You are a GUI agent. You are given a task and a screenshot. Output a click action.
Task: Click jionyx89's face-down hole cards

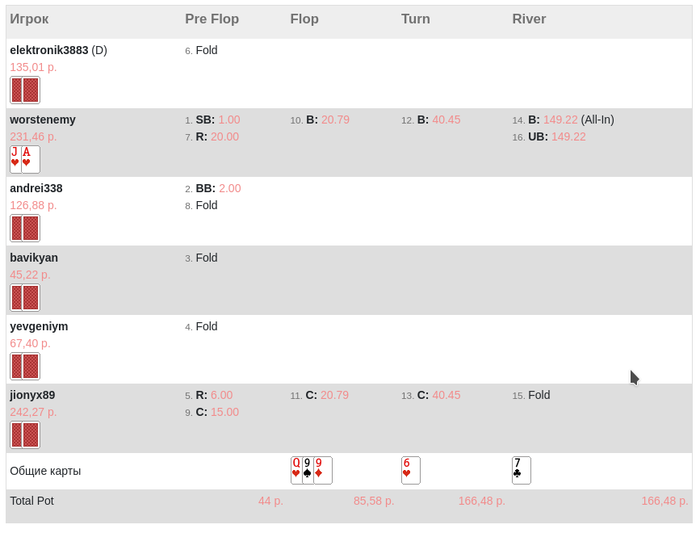[x=25, y=435]
